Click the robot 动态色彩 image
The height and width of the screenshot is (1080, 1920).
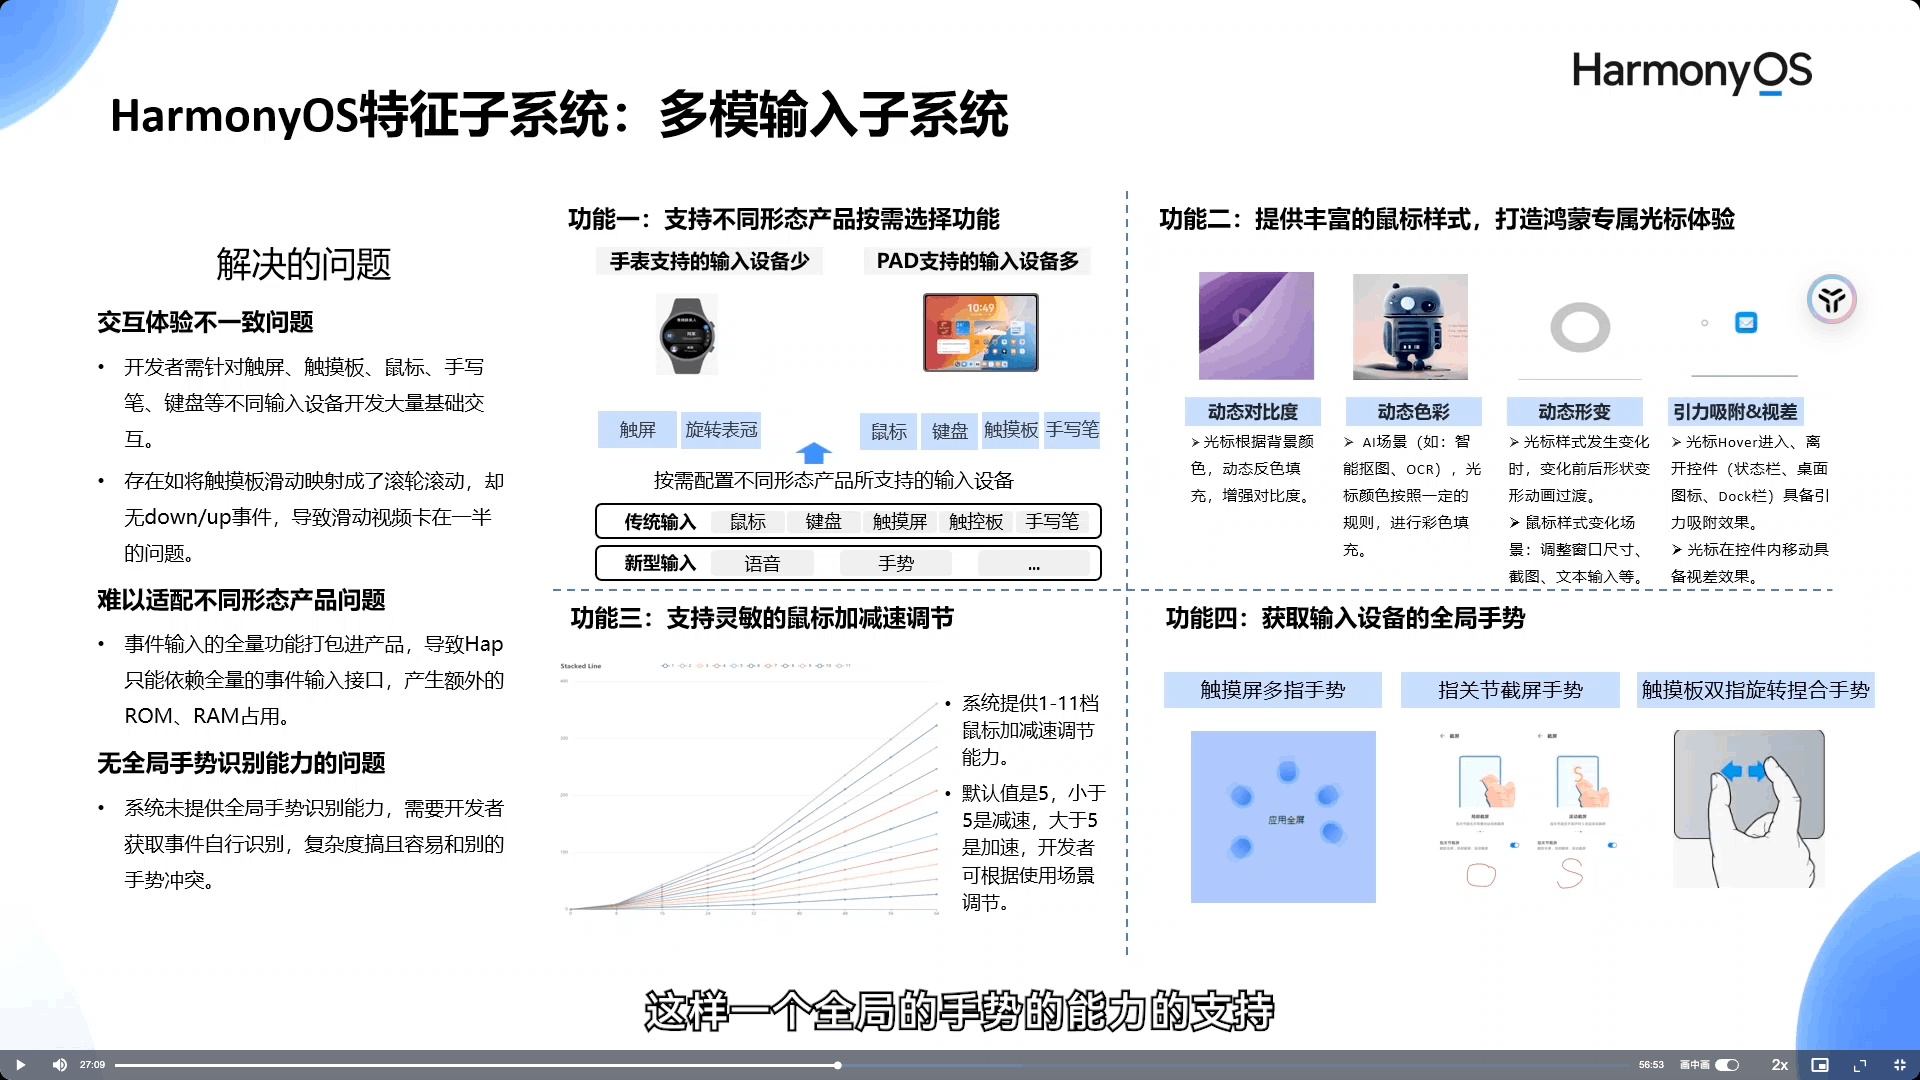[x=1410, y=327]
